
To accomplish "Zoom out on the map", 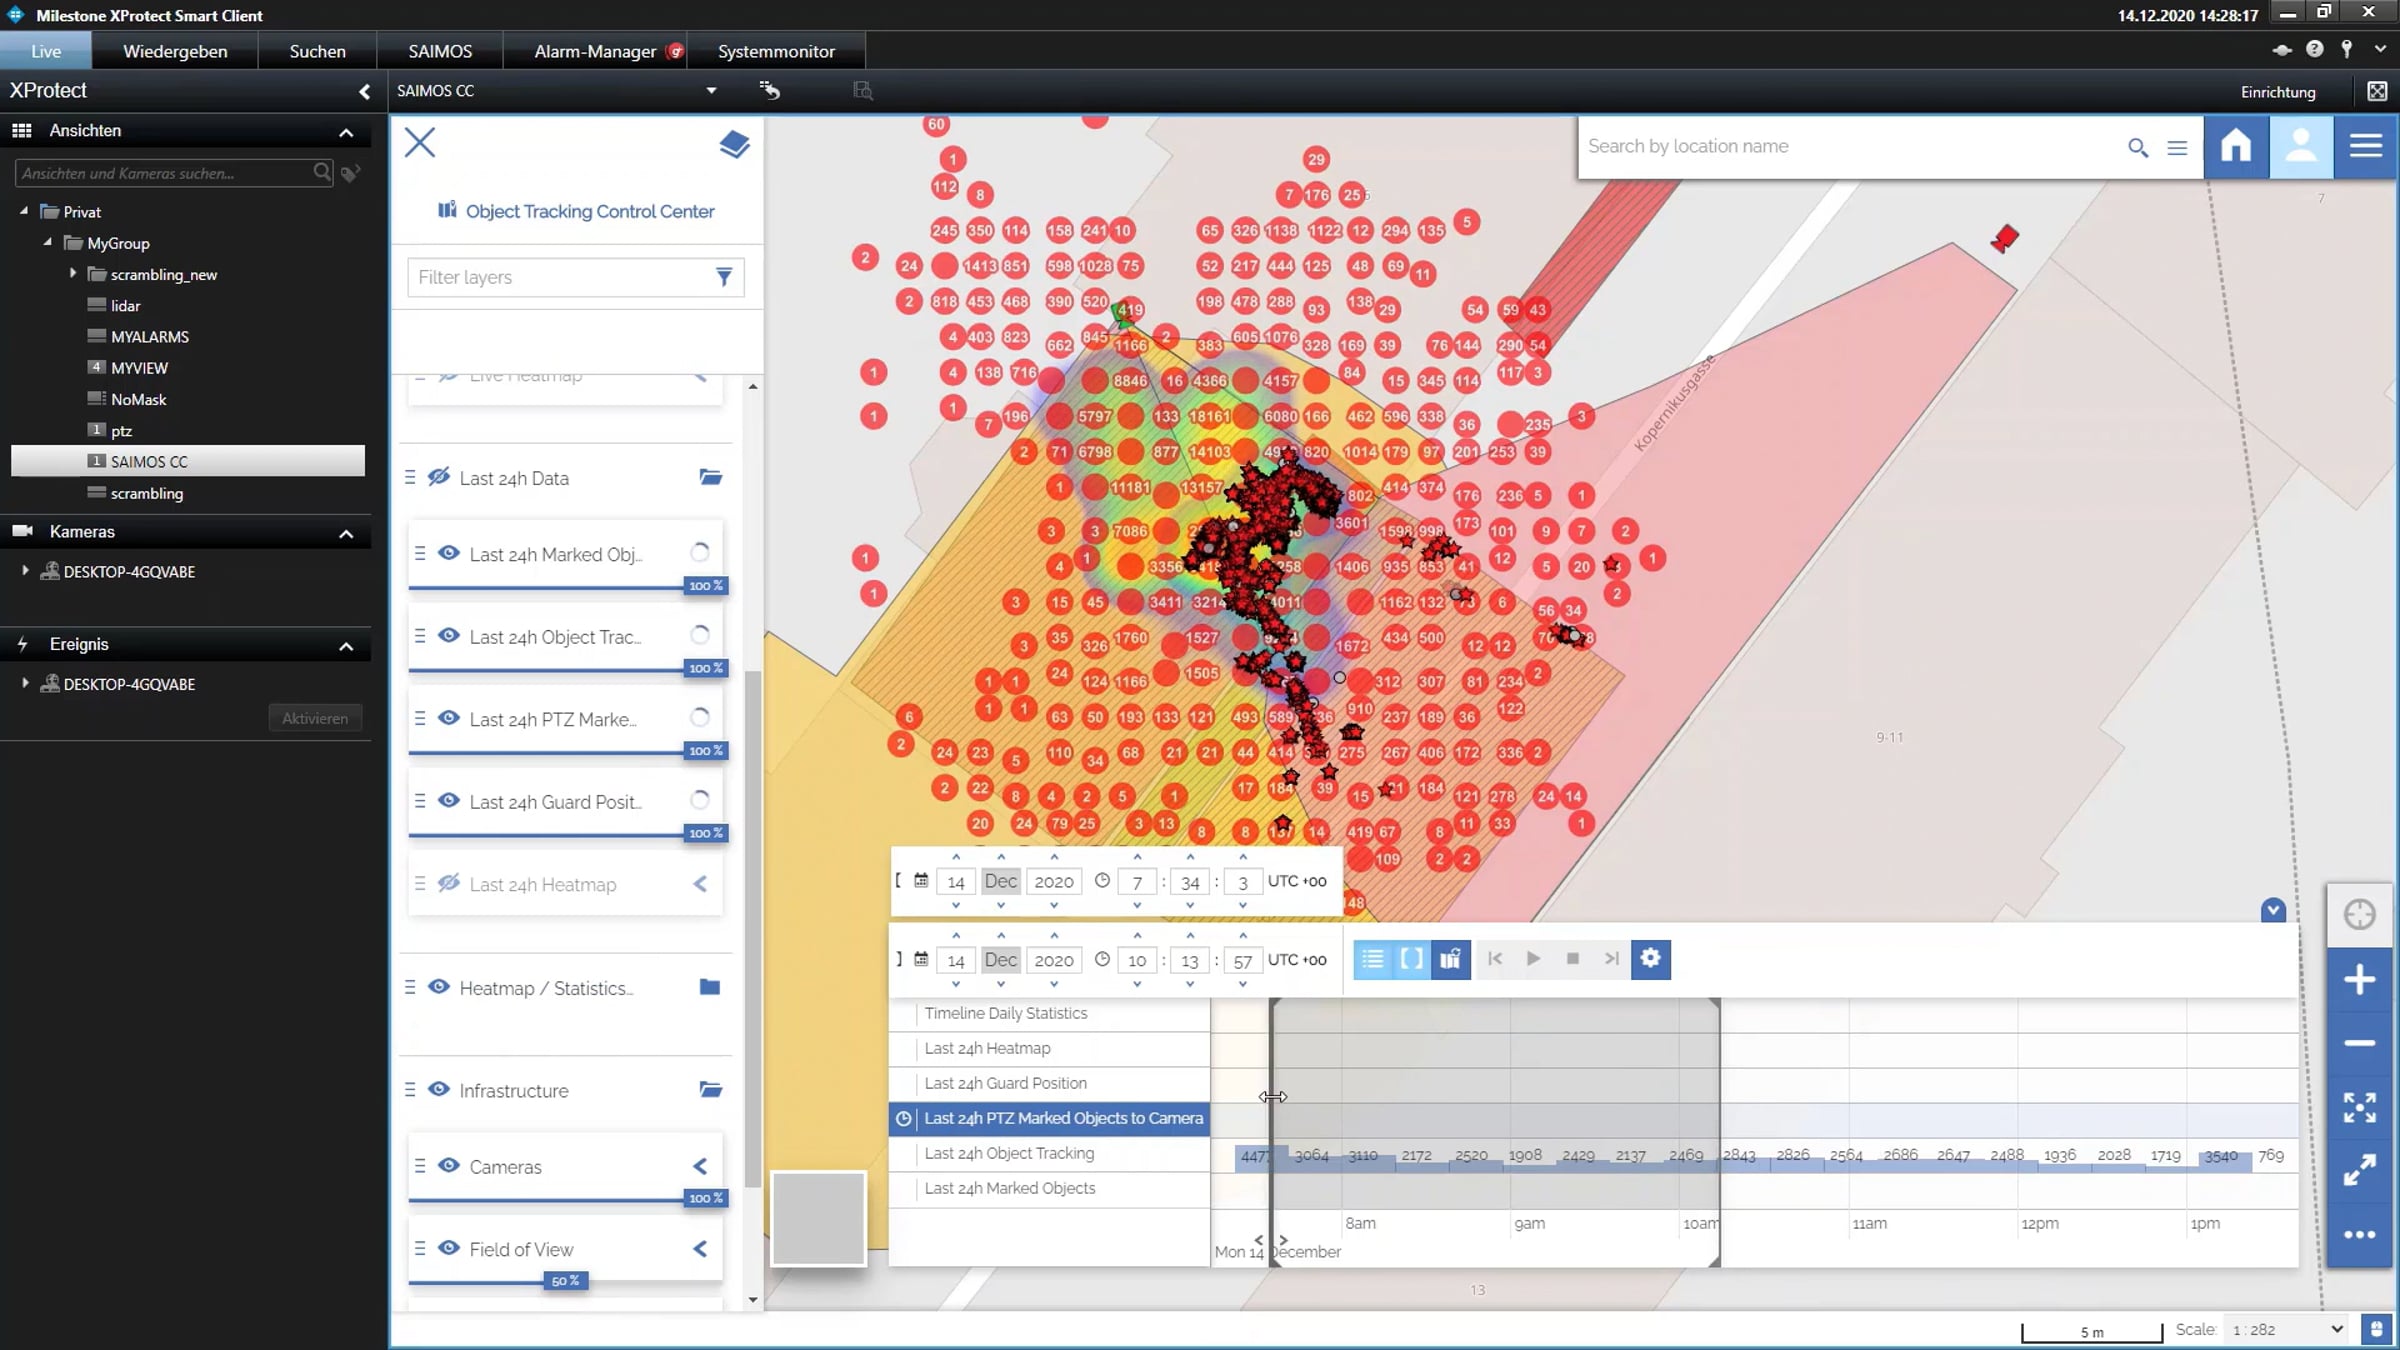I will 2359,1043.
